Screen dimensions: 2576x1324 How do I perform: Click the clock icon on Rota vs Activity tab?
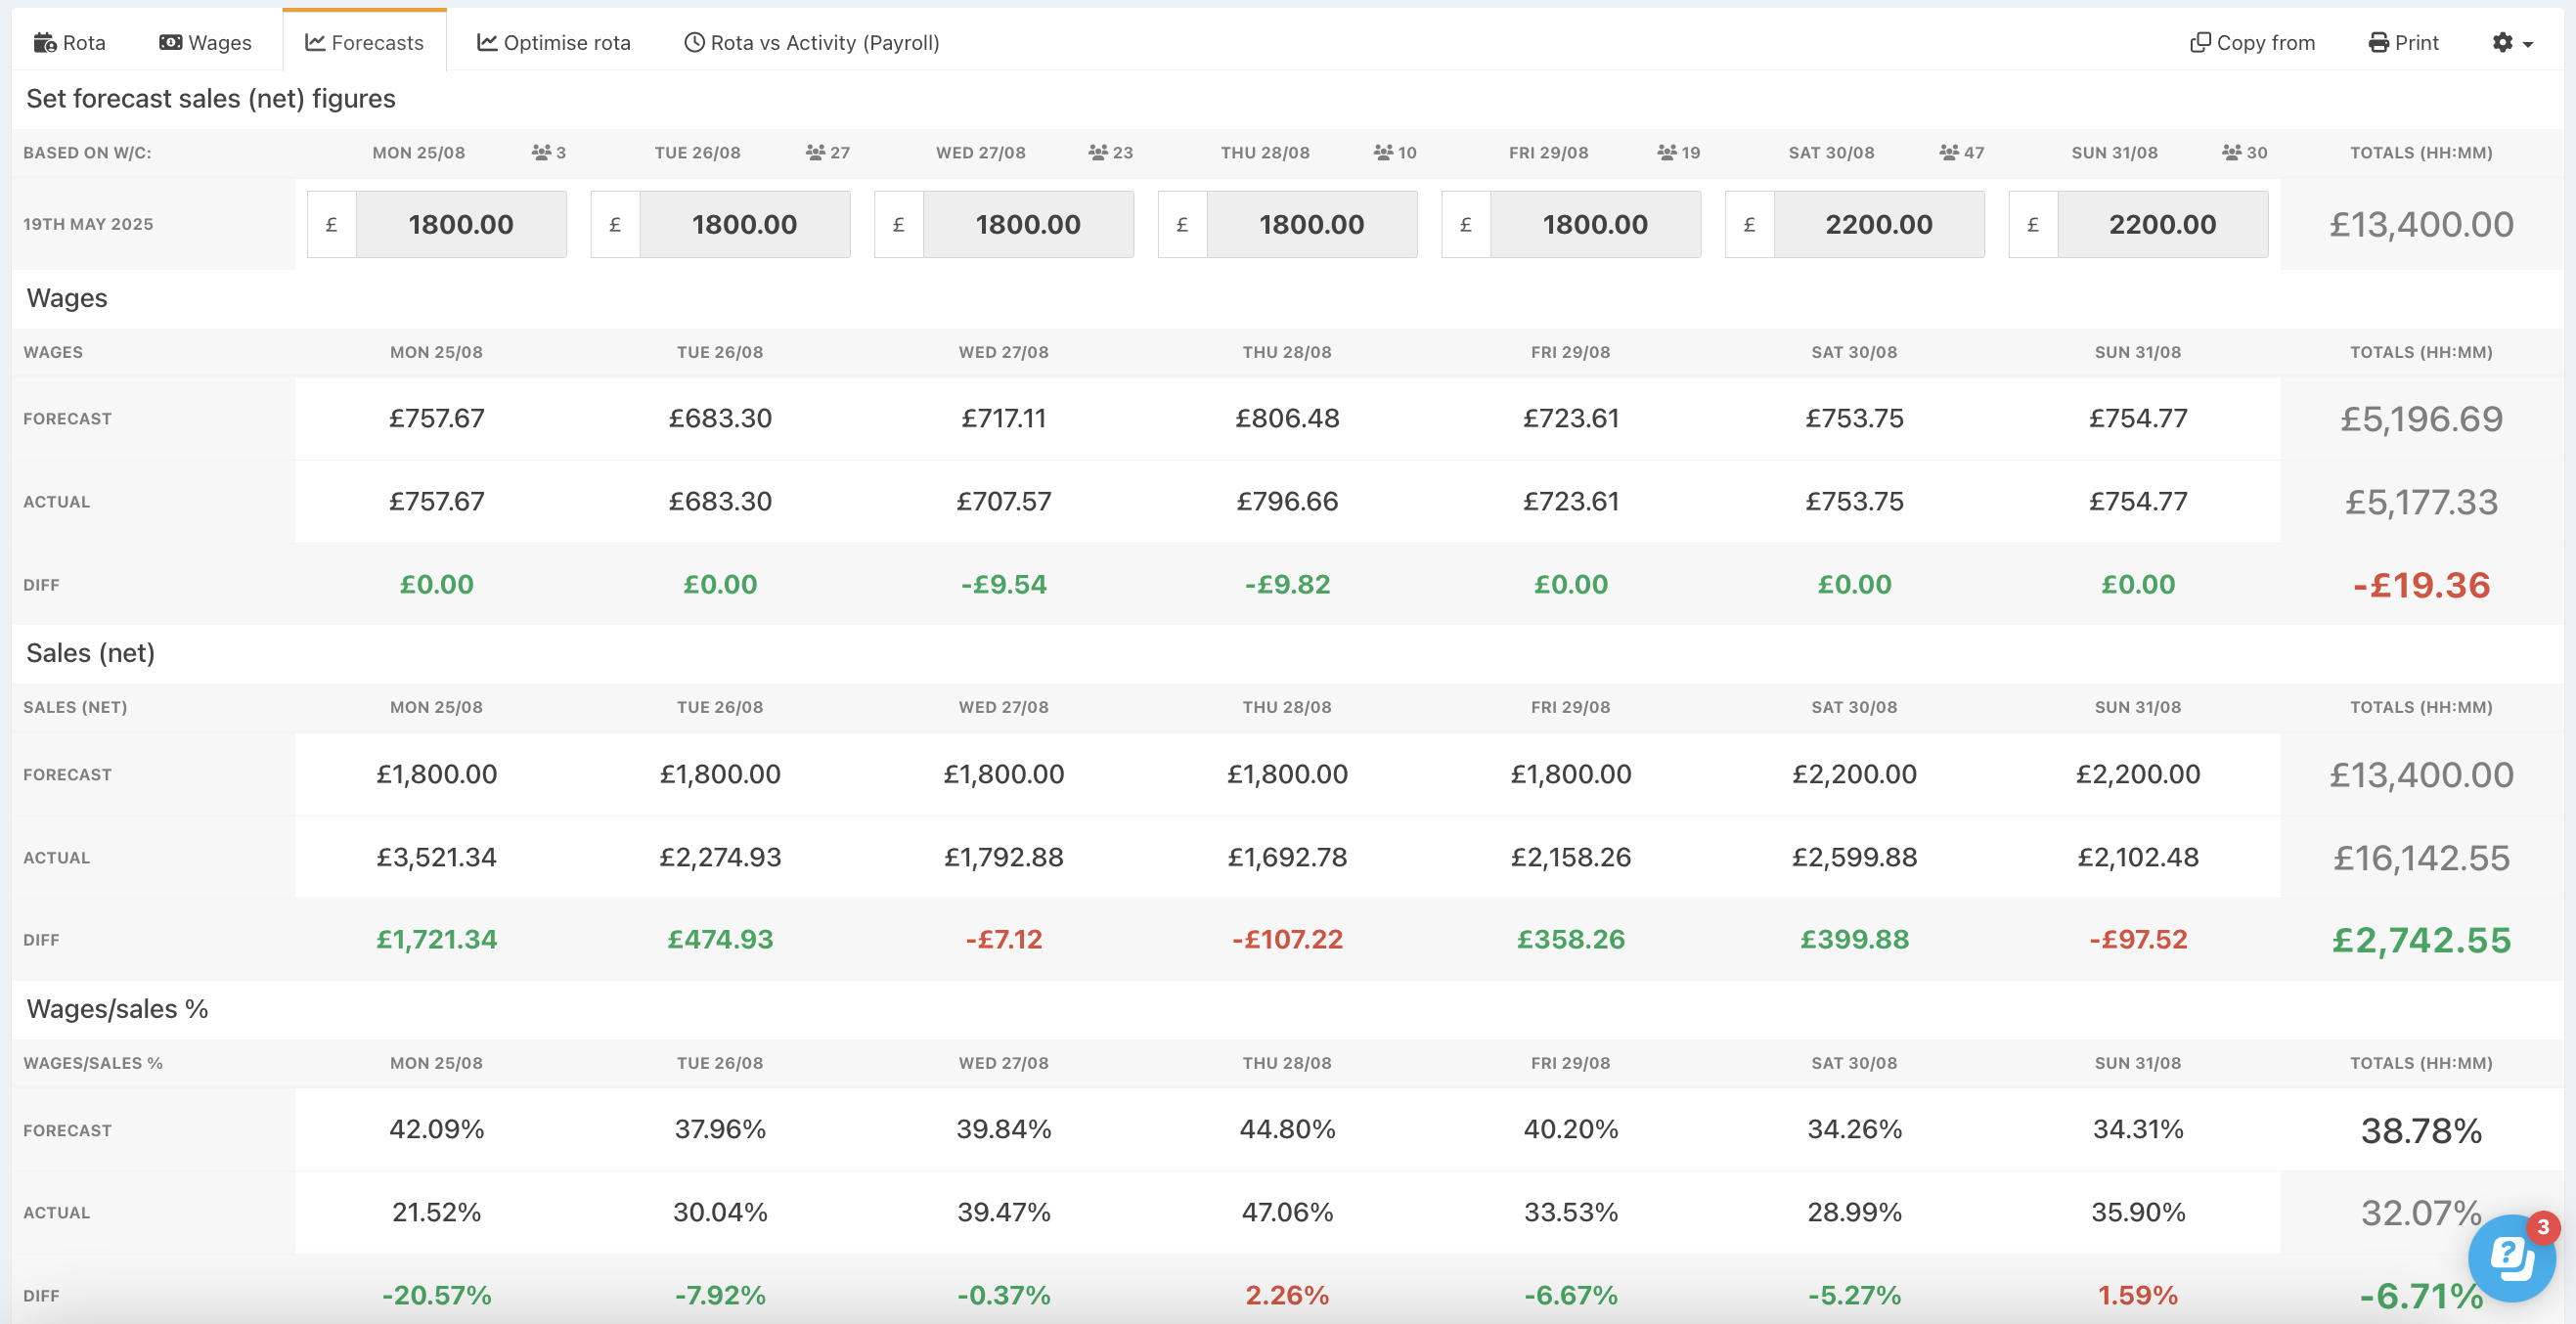694,42
